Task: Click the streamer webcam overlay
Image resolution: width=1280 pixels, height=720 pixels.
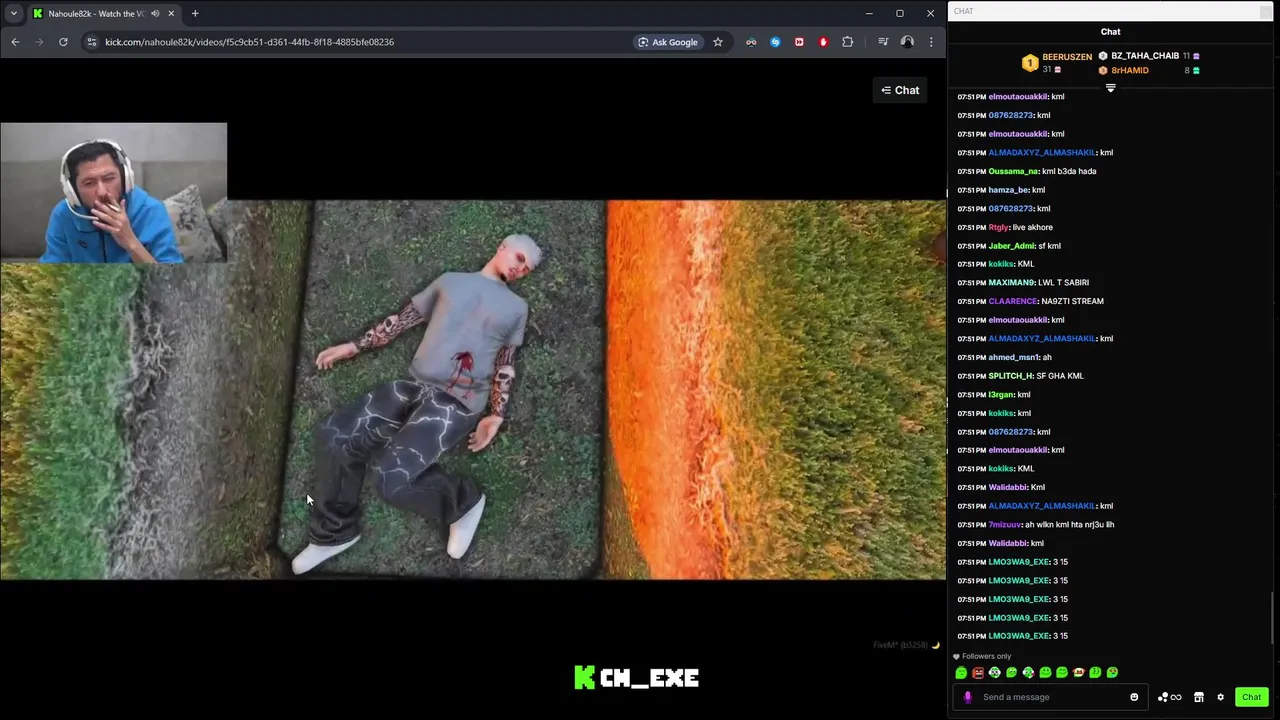Action: pyautogui.click(x=114, y=193)
